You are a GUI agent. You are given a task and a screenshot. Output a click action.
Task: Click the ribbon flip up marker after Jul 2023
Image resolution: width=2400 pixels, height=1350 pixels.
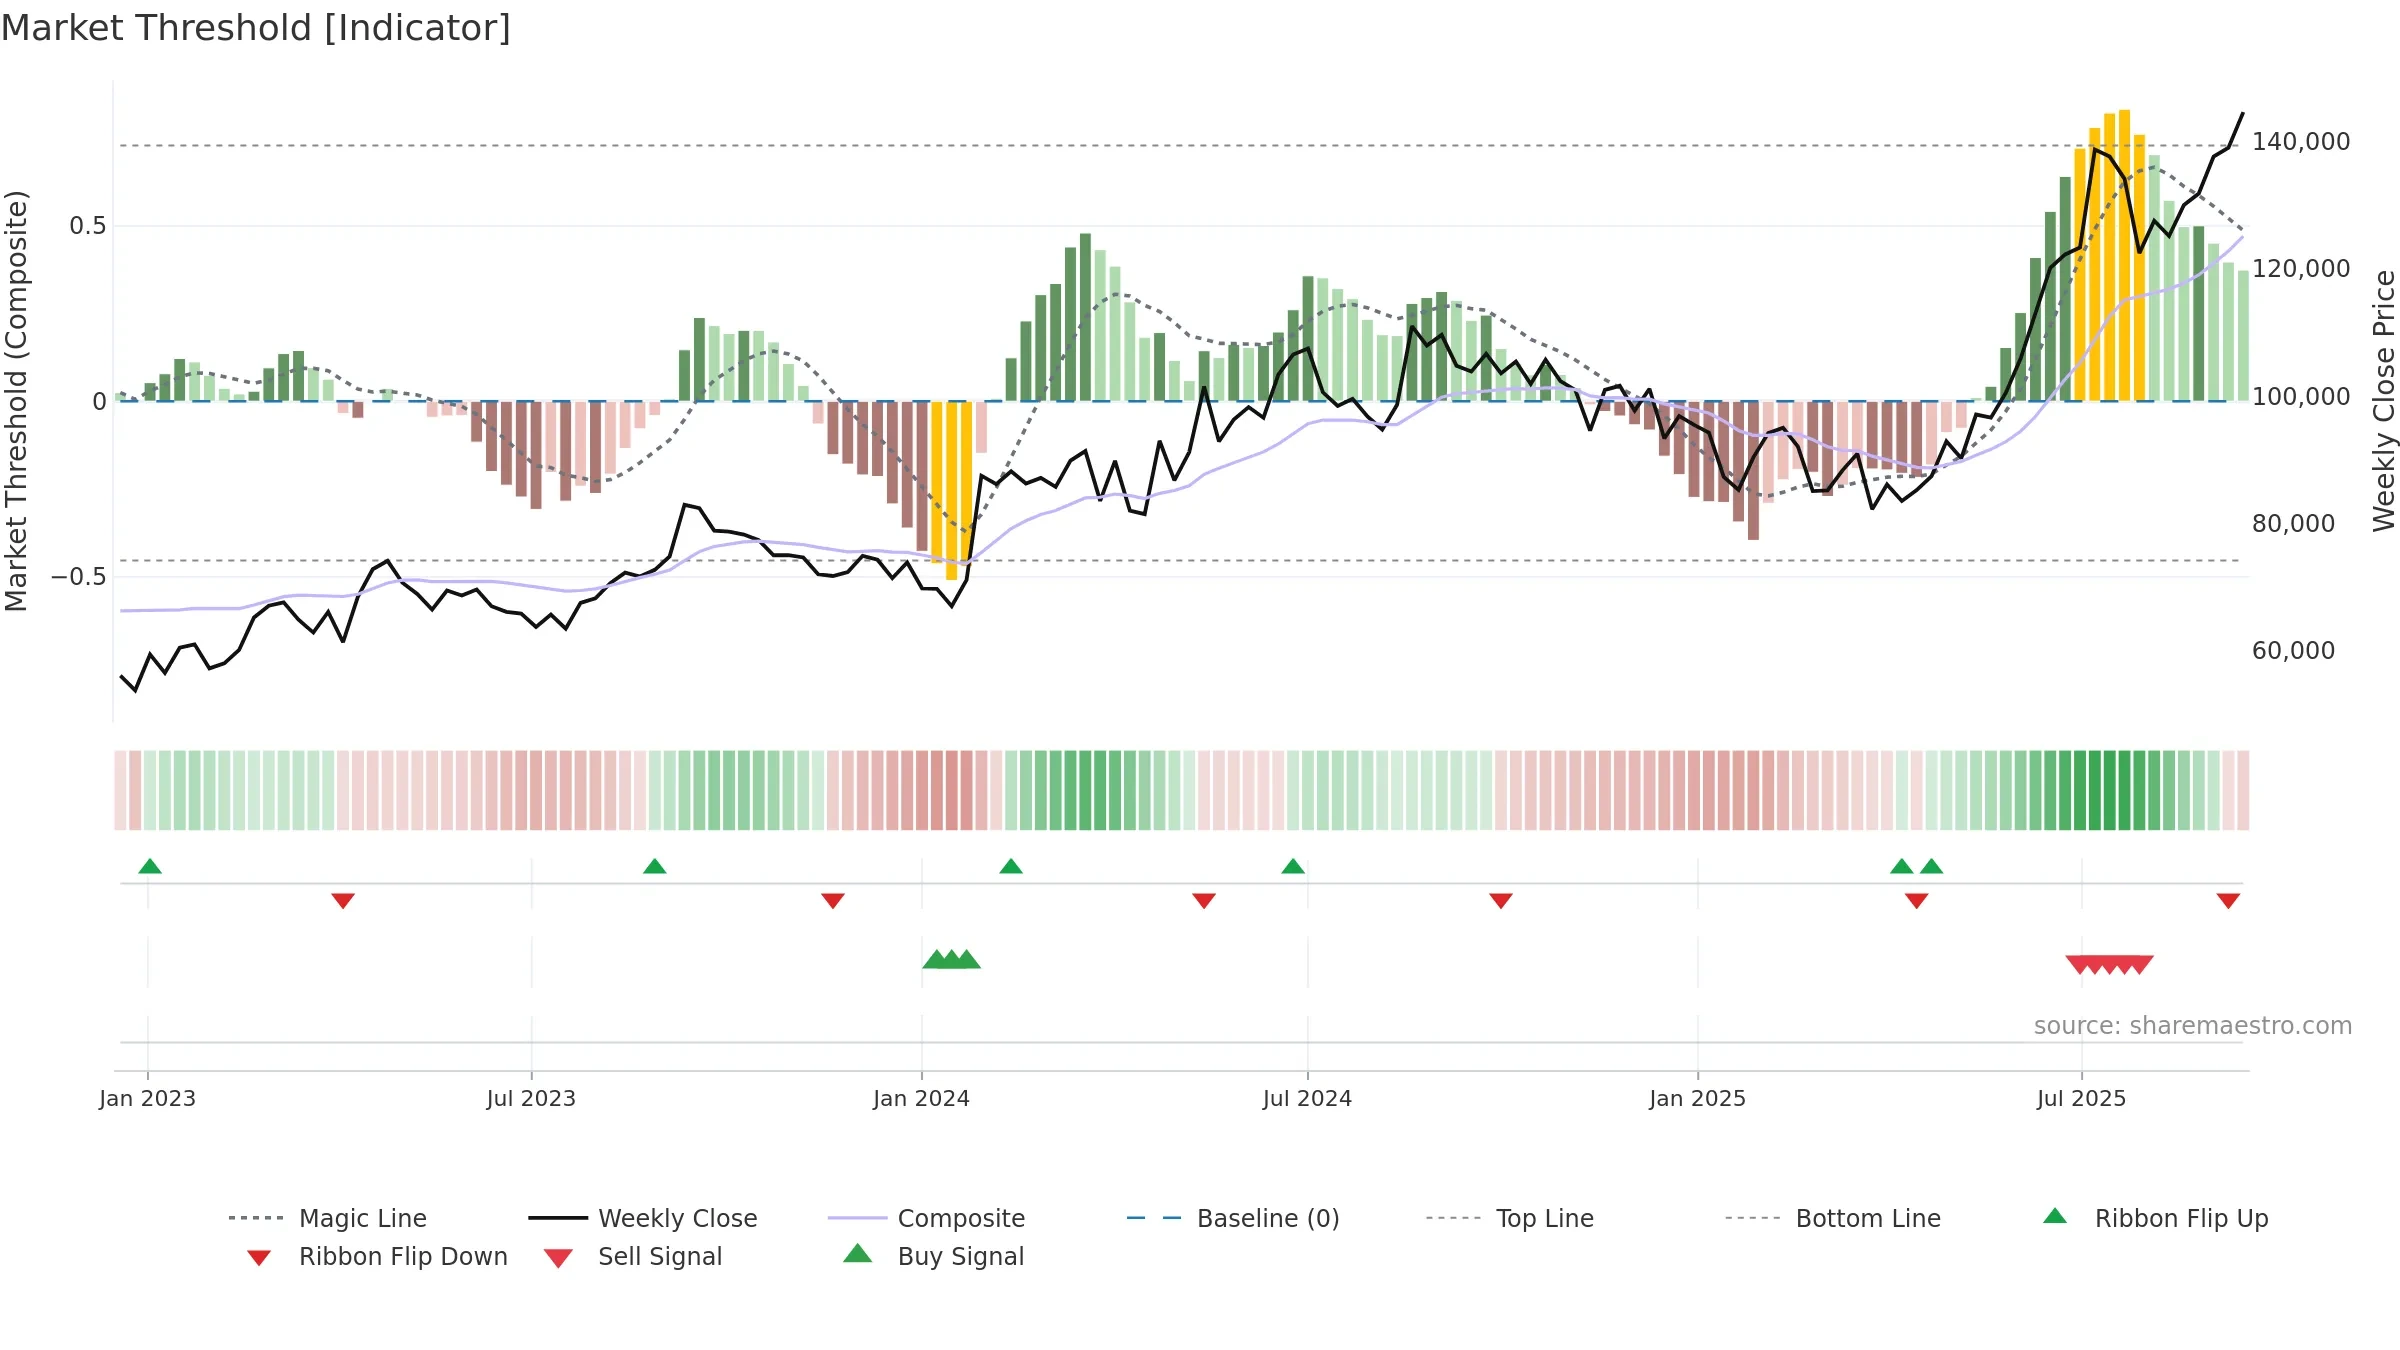[655, 866]
